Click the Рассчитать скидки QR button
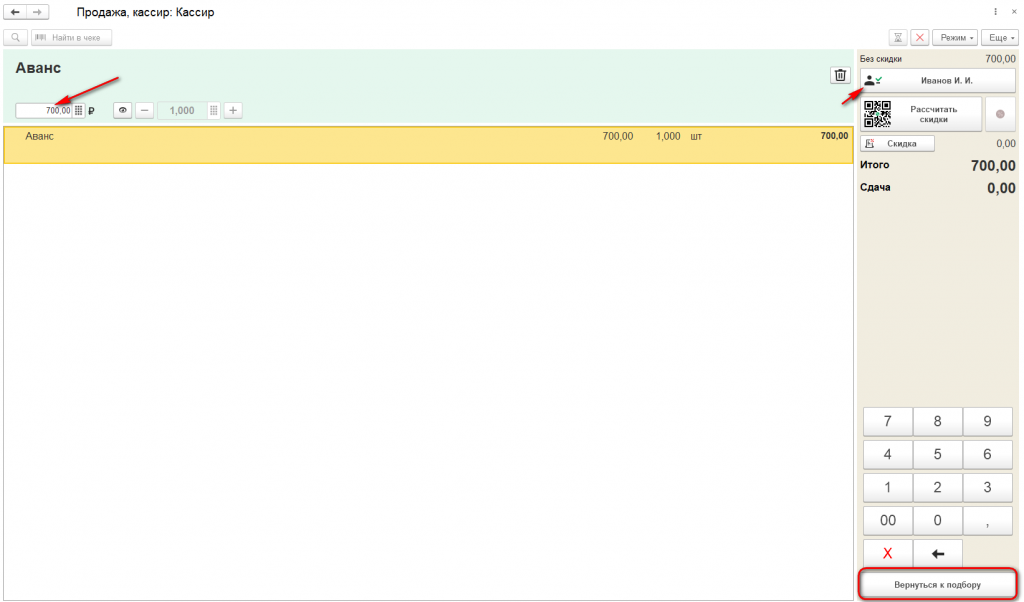The width and height of the screenshot is (1024, 602). pos(921,114)
